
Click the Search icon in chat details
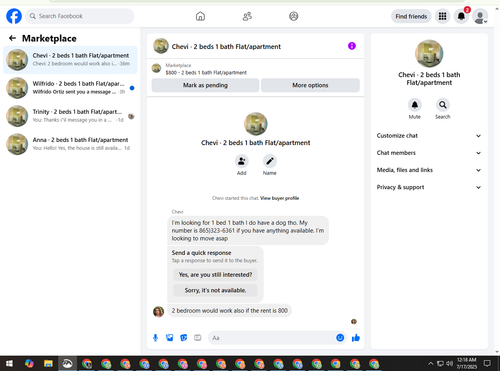pyautogui.click(x=443, y=105)
